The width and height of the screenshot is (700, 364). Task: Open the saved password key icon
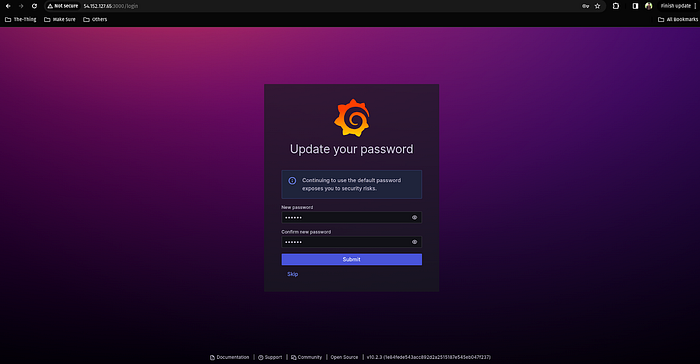(x=585, y=6)
